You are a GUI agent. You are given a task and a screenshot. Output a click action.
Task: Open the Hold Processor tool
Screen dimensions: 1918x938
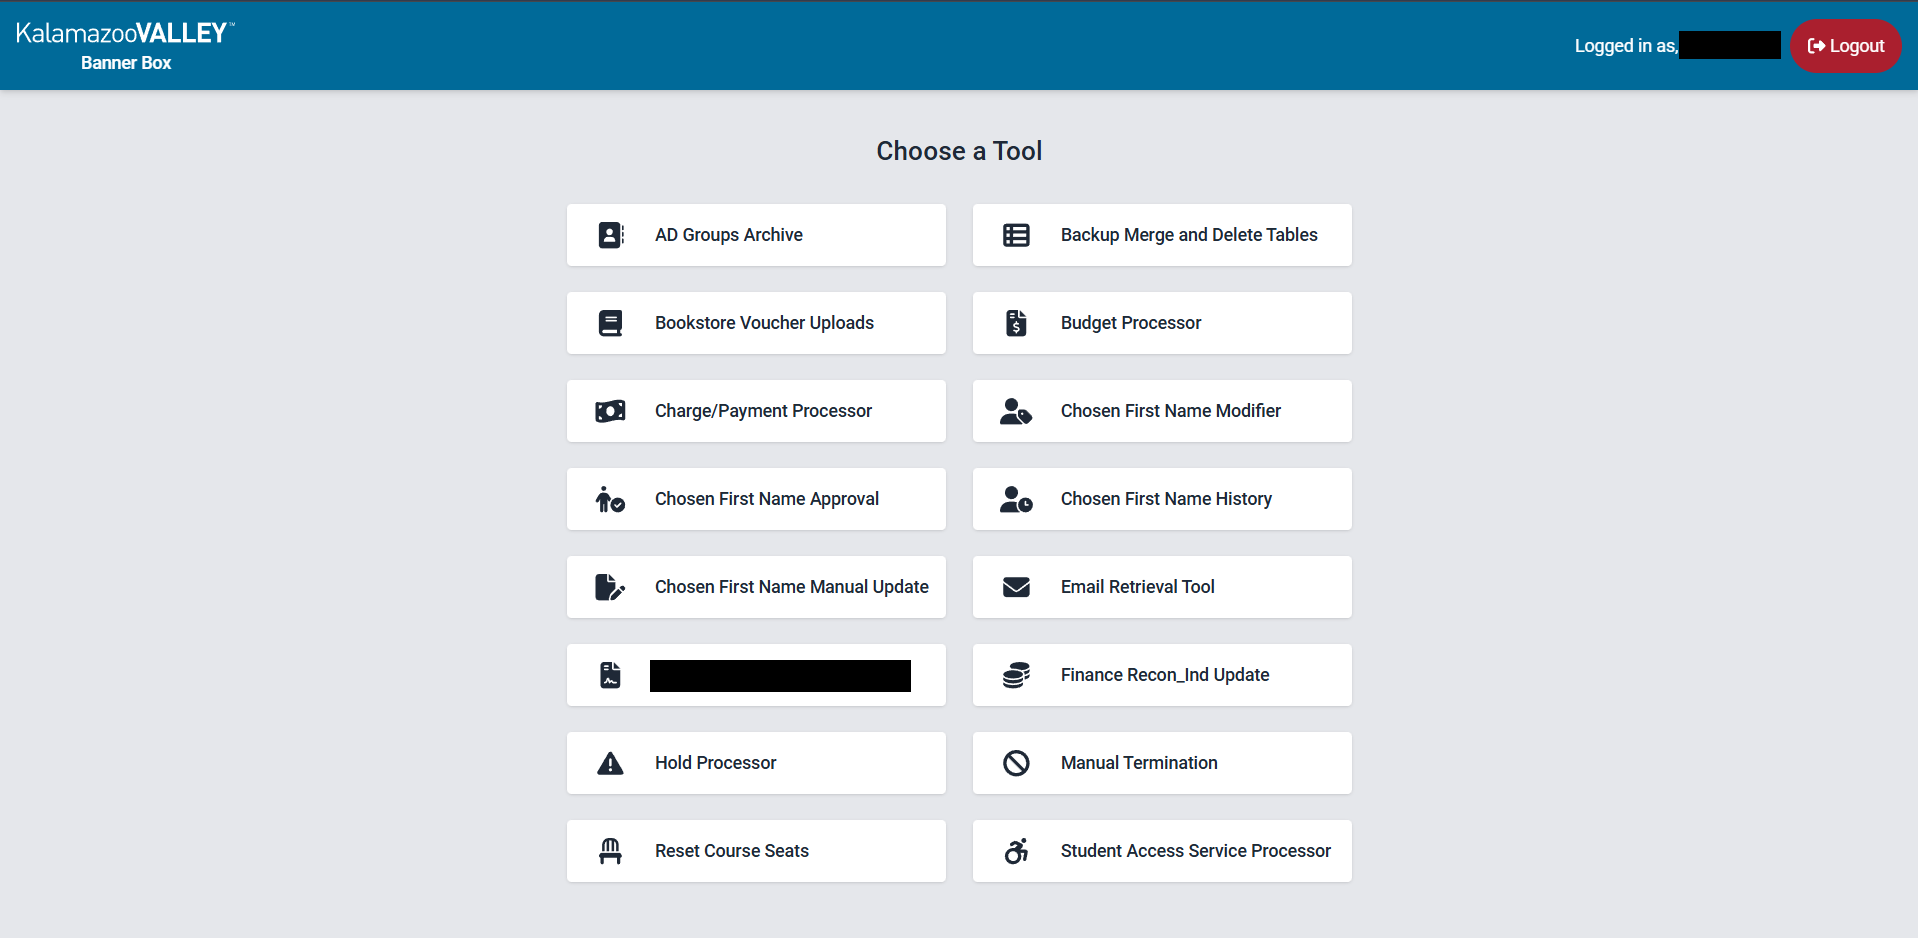click(x=756, y=763)
